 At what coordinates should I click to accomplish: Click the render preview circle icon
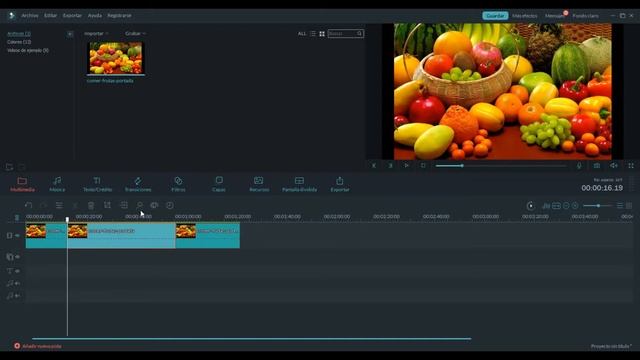(530, 206)
